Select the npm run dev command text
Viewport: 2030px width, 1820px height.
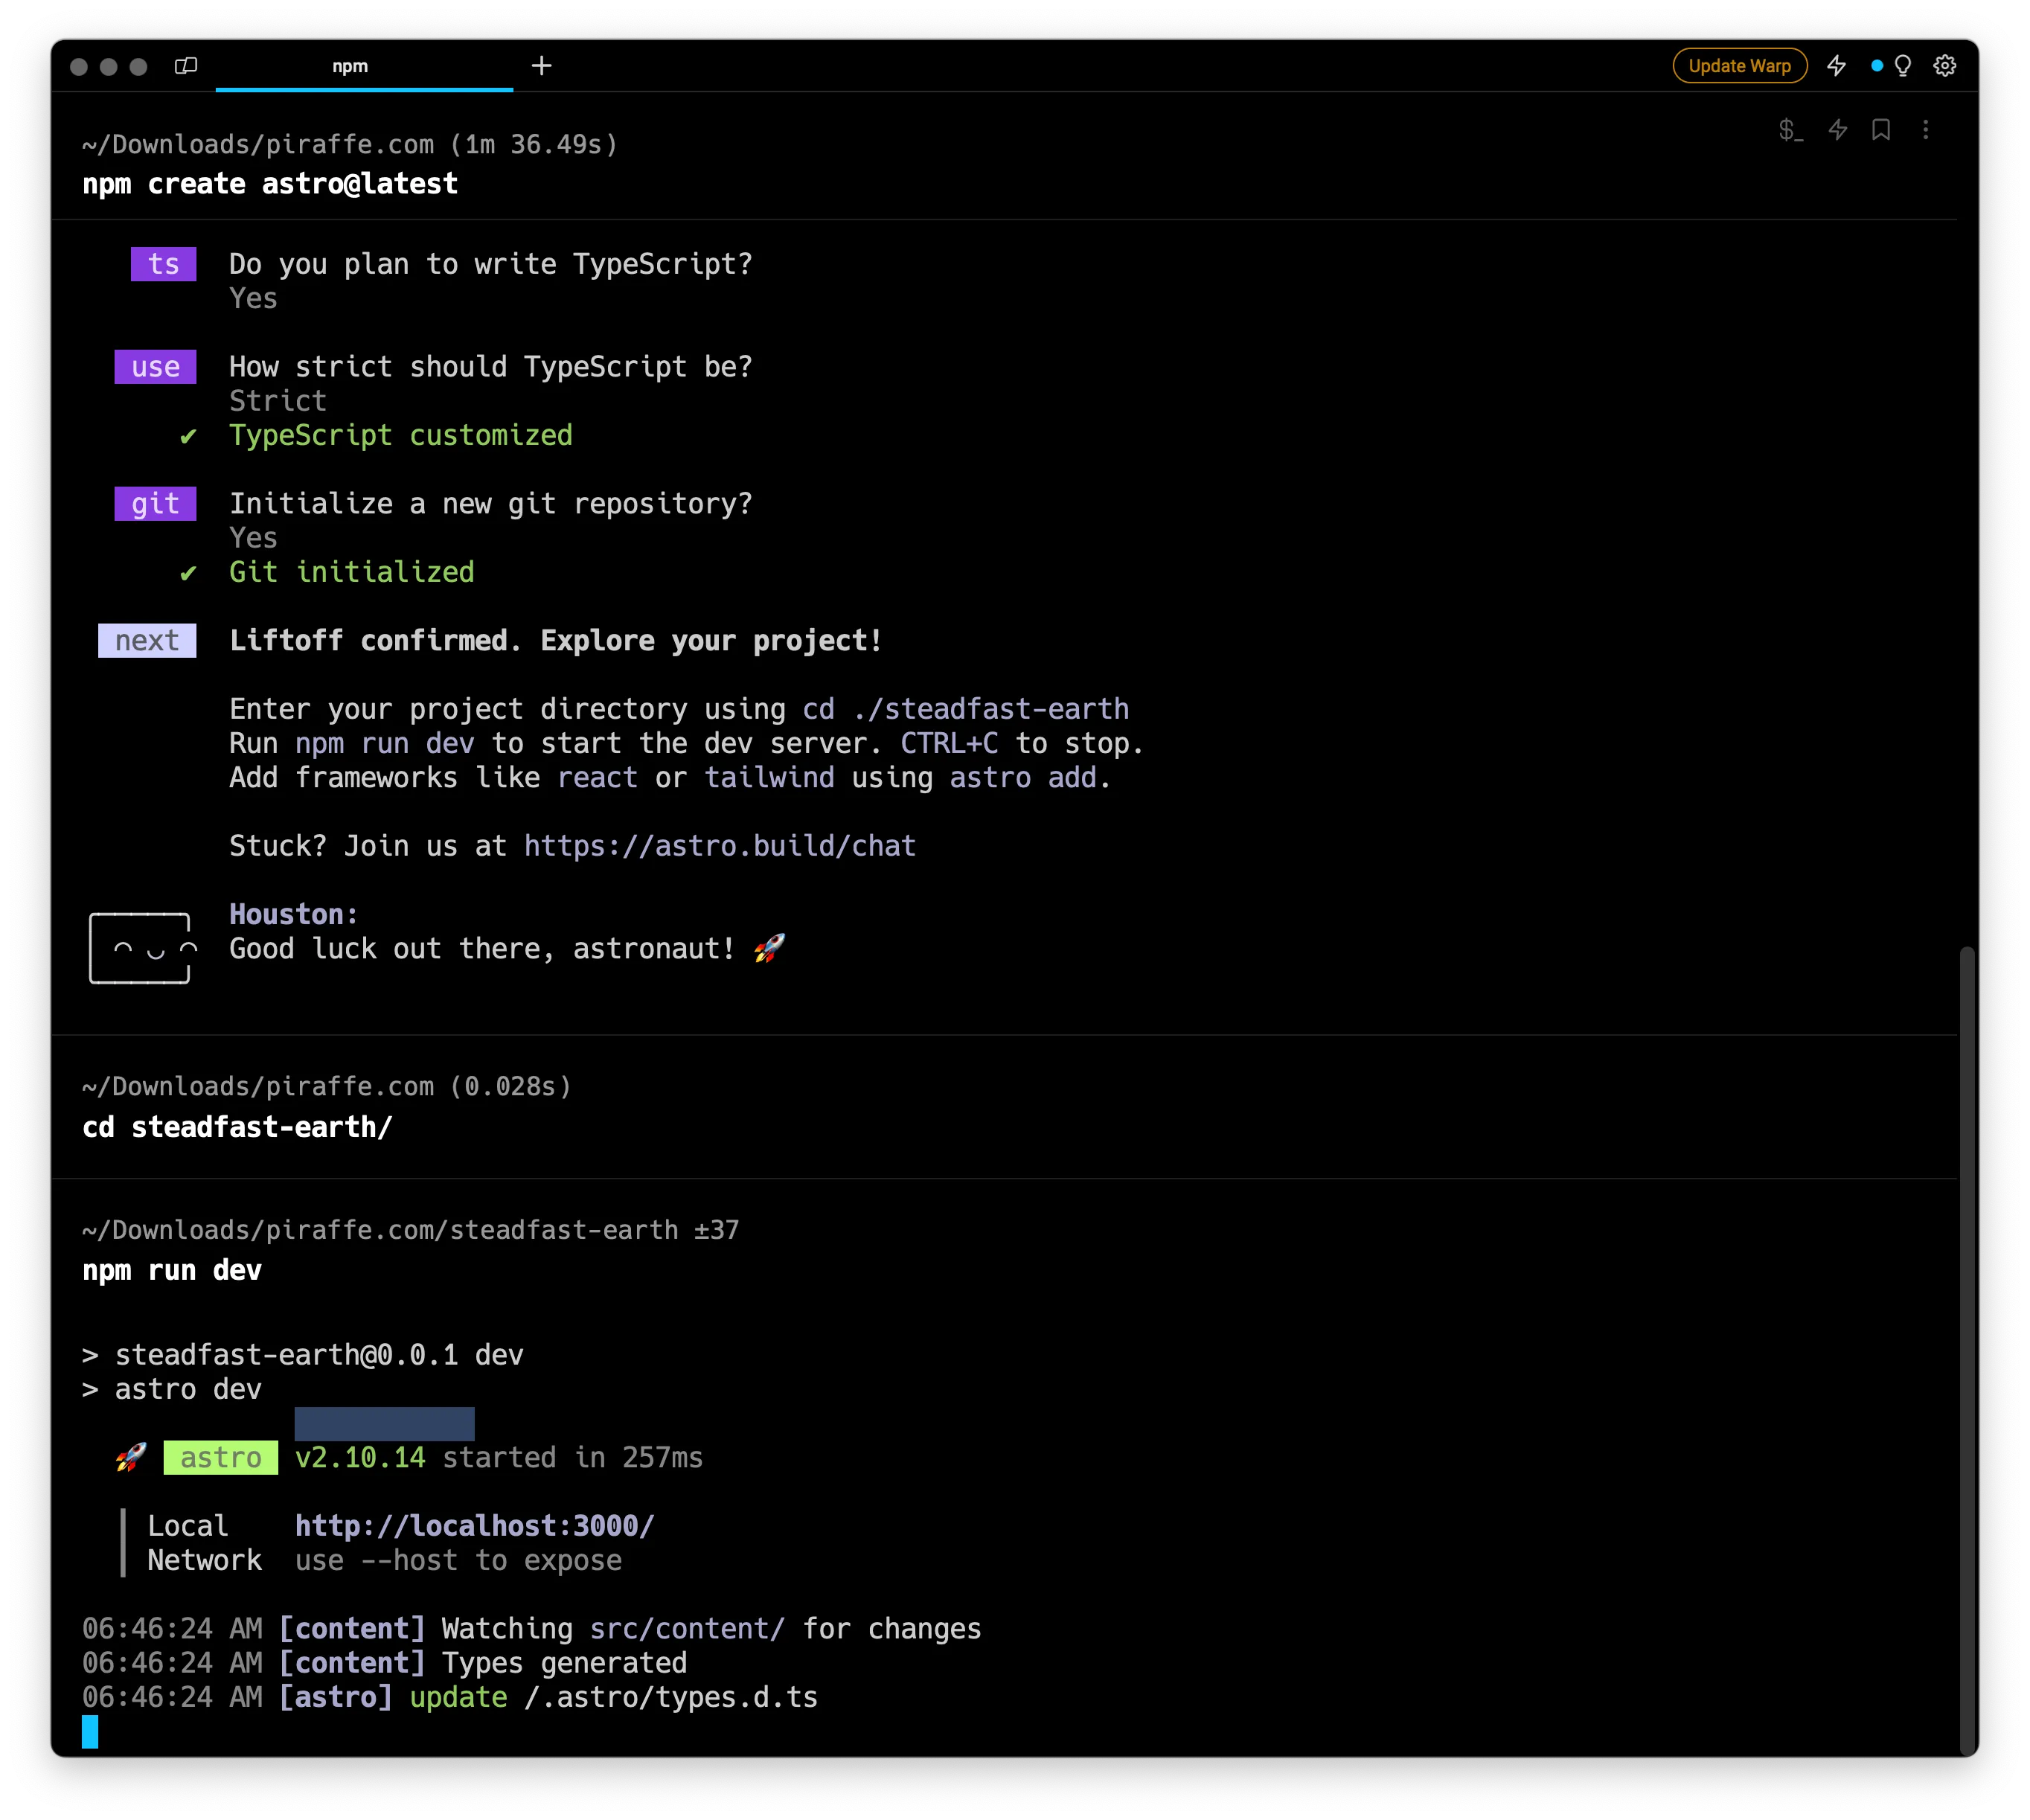click(171, 1270)
